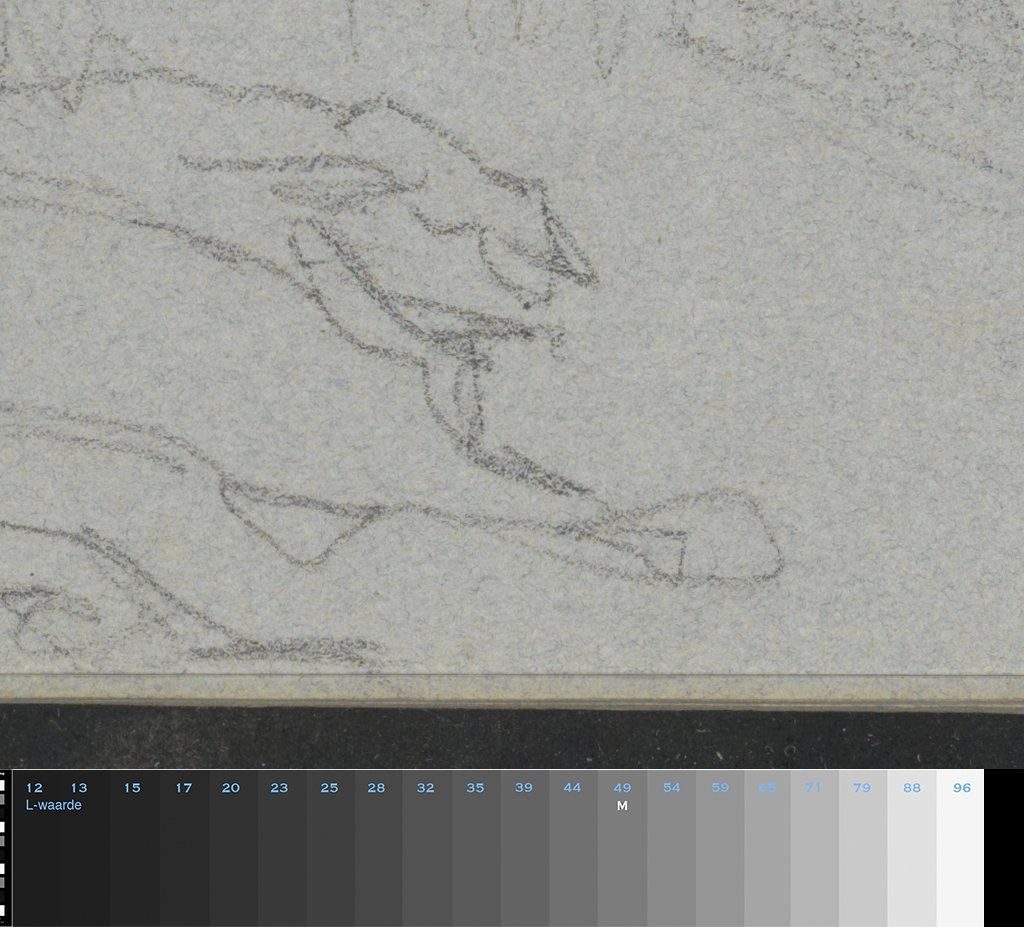Click the small dark dot in the sketch

point(524,300)
